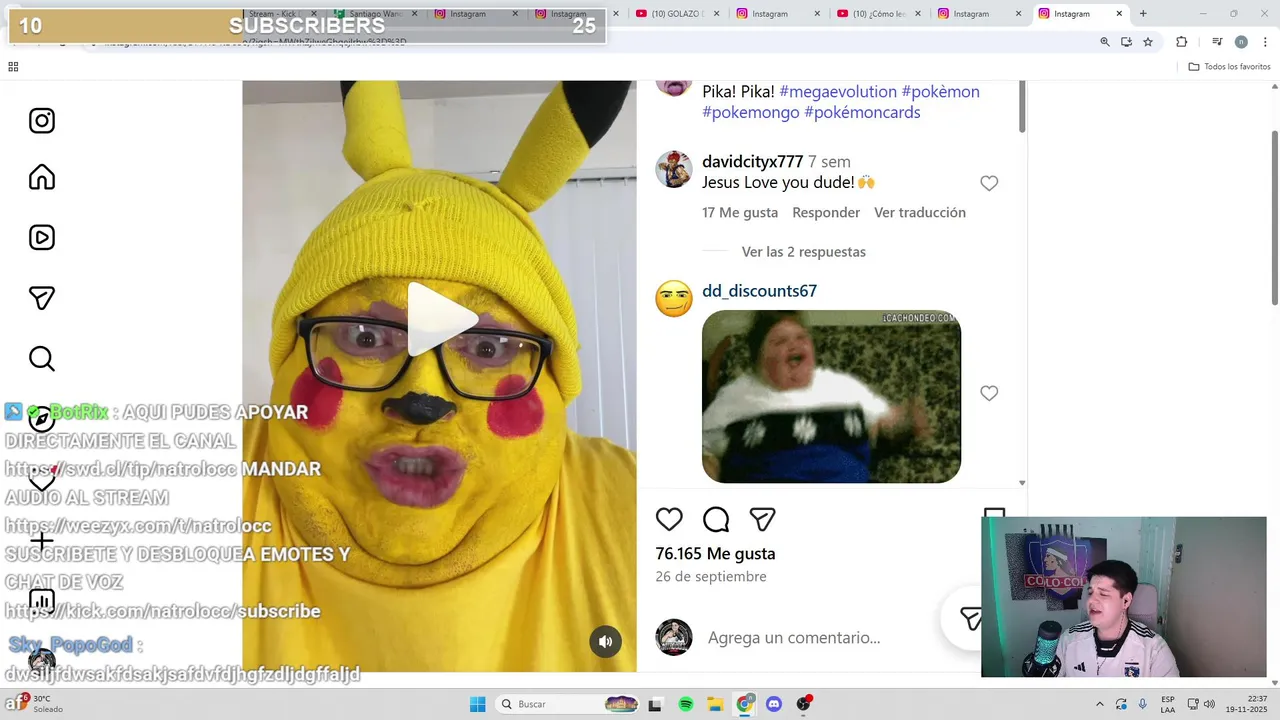Open the Windows Start menu

(x=477, y=704)
